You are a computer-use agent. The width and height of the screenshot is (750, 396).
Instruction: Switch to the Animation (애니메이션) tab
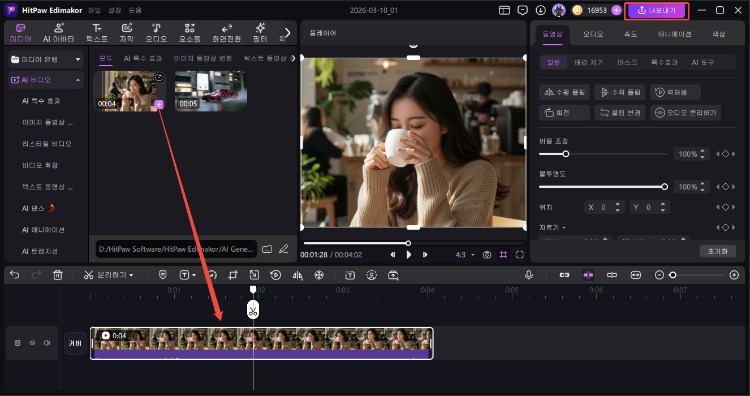674,34
